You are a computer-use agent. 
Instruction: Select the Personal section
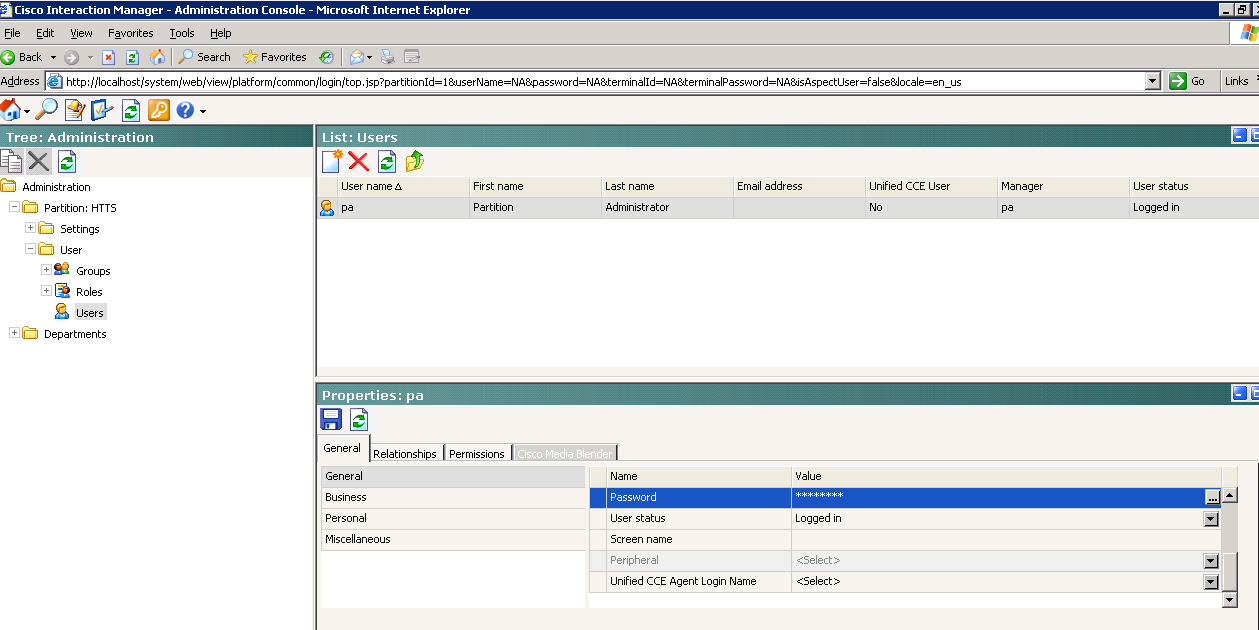click(x=452, y=518)
